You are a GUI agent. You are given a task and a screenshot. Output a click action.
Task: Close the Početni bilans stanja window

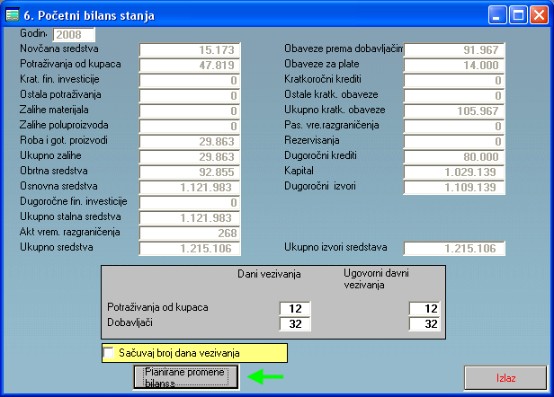pyautogui.click(x=539, y=15)
